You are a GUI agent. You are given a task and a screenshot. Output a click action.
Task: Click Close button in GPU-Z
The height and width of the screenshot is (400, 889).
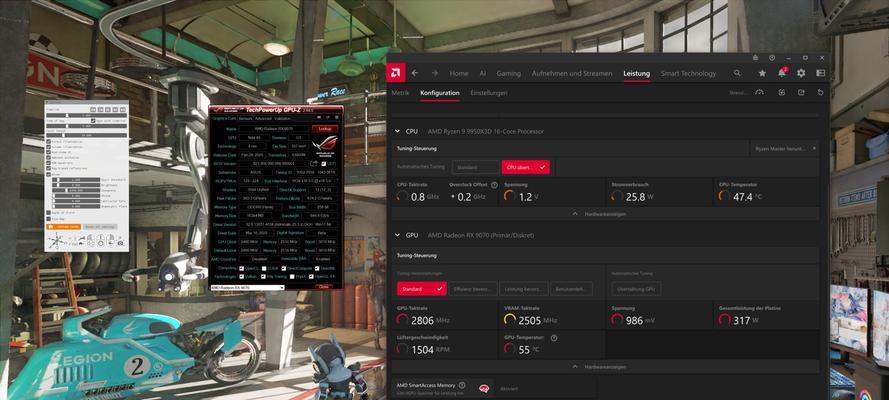[x=323, y=287]
